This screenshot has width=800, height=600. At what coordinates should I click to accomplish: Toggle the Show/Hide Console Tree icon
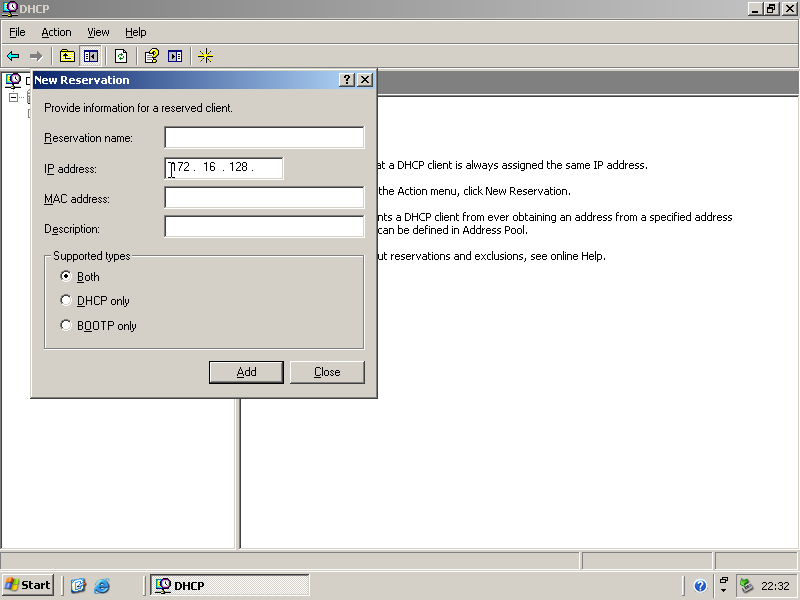pyautogui.click(x=91, y=56)
